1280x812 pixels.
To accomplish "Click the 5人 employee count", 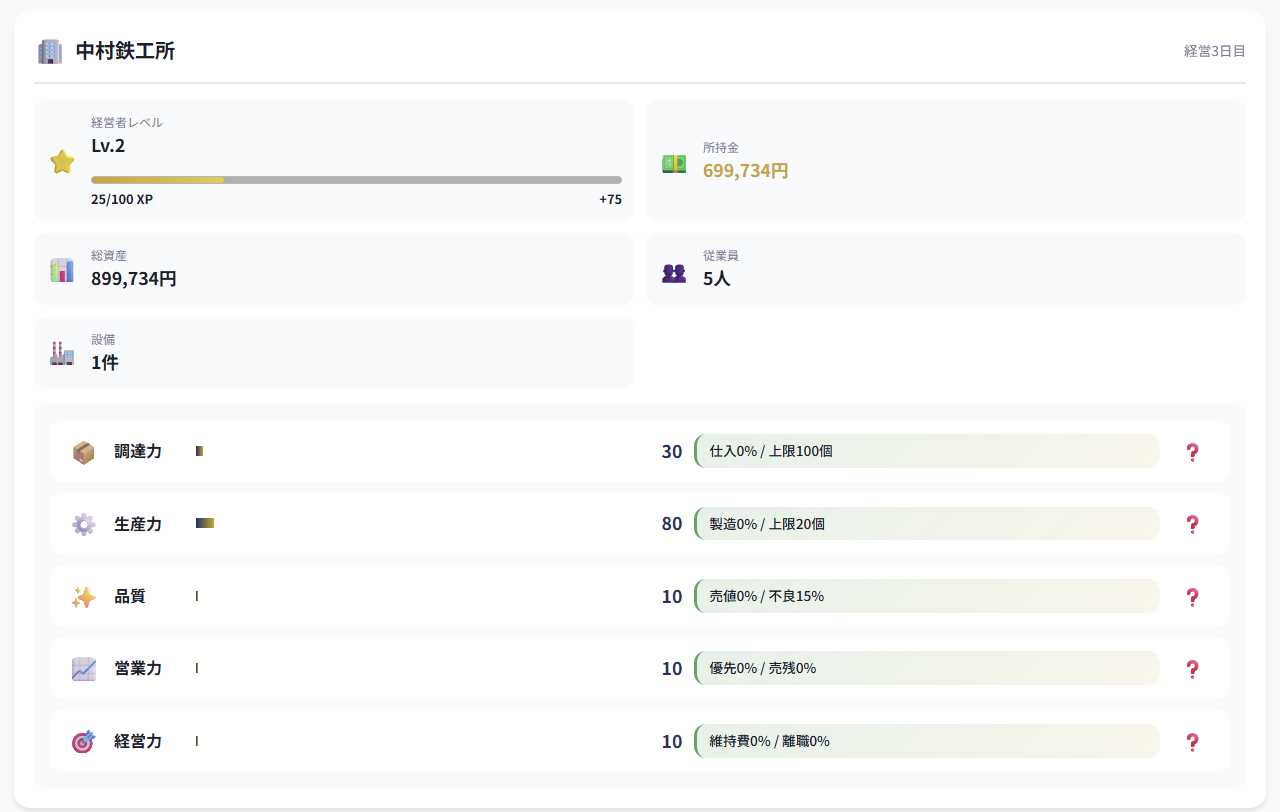I will click(717, 279).
